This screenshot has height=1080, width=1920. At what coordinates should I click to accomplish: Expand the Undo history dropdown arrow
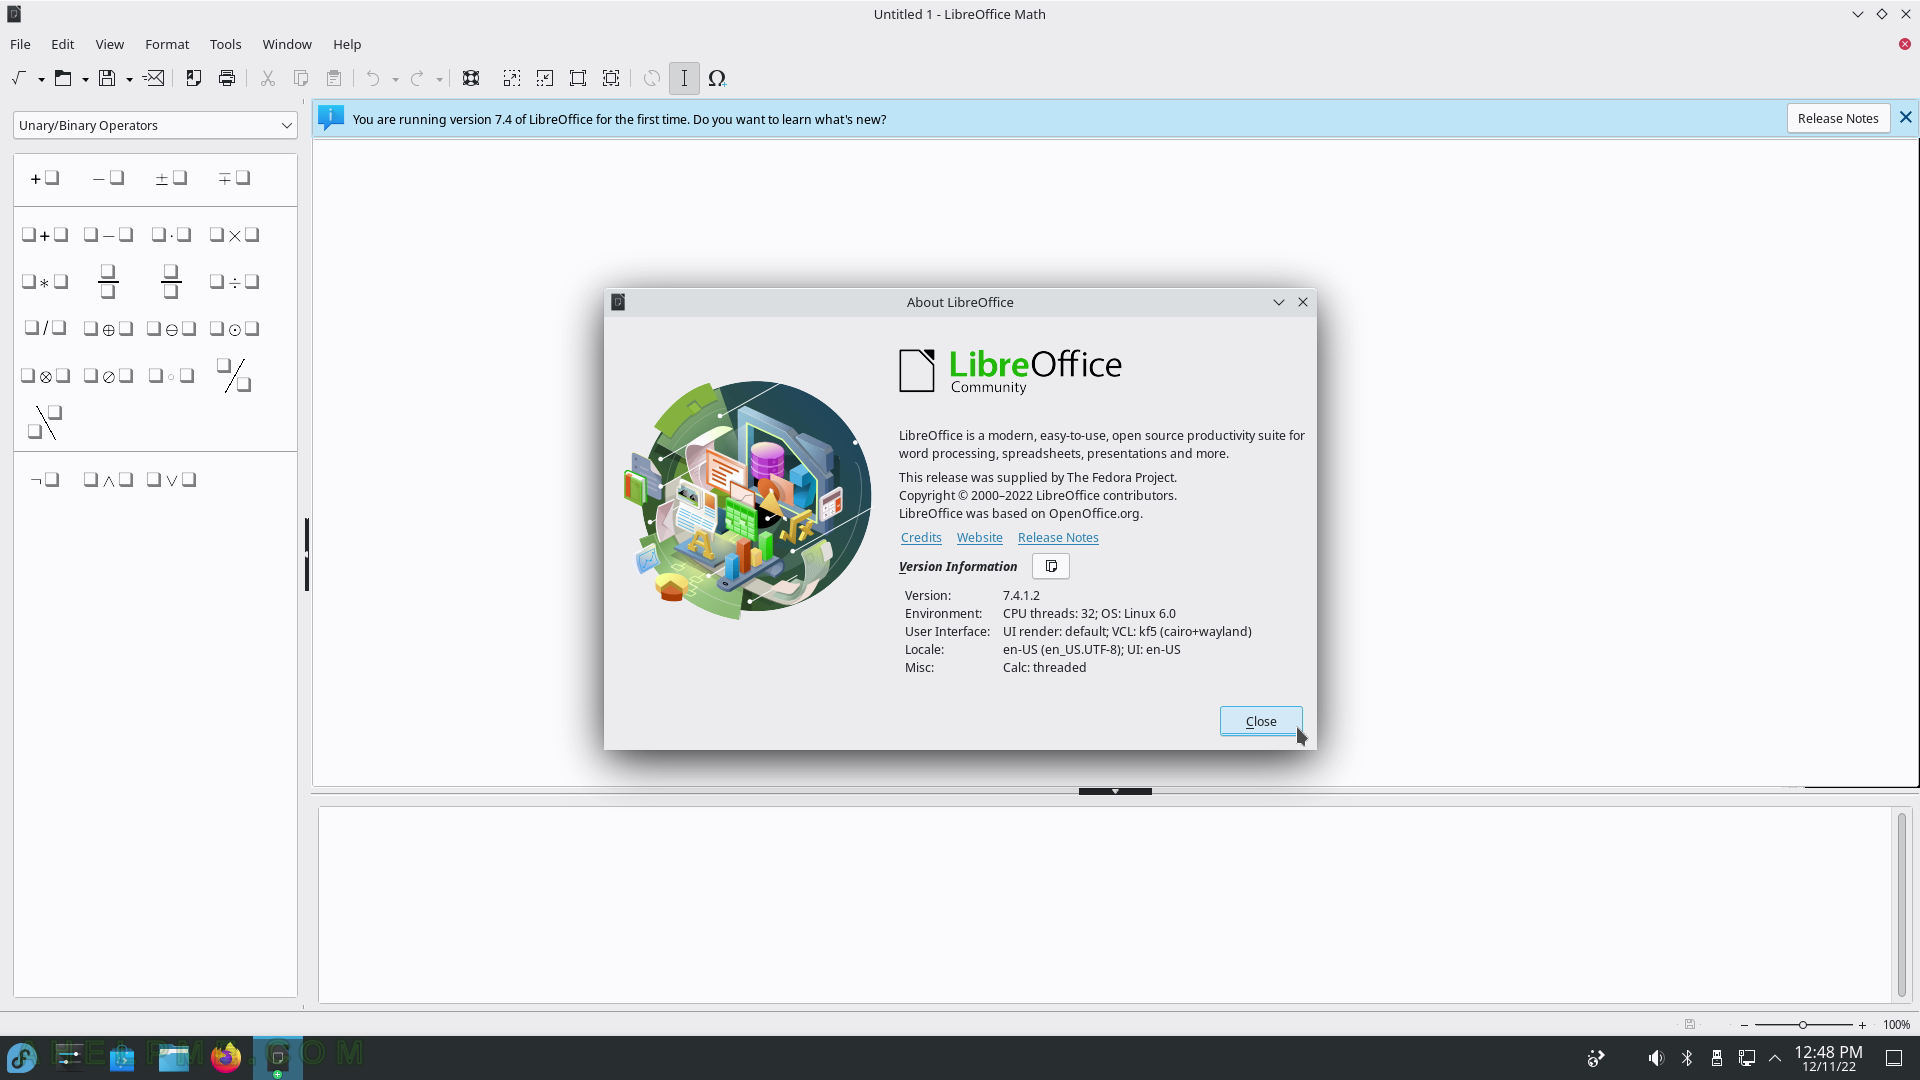click(395, 79)
